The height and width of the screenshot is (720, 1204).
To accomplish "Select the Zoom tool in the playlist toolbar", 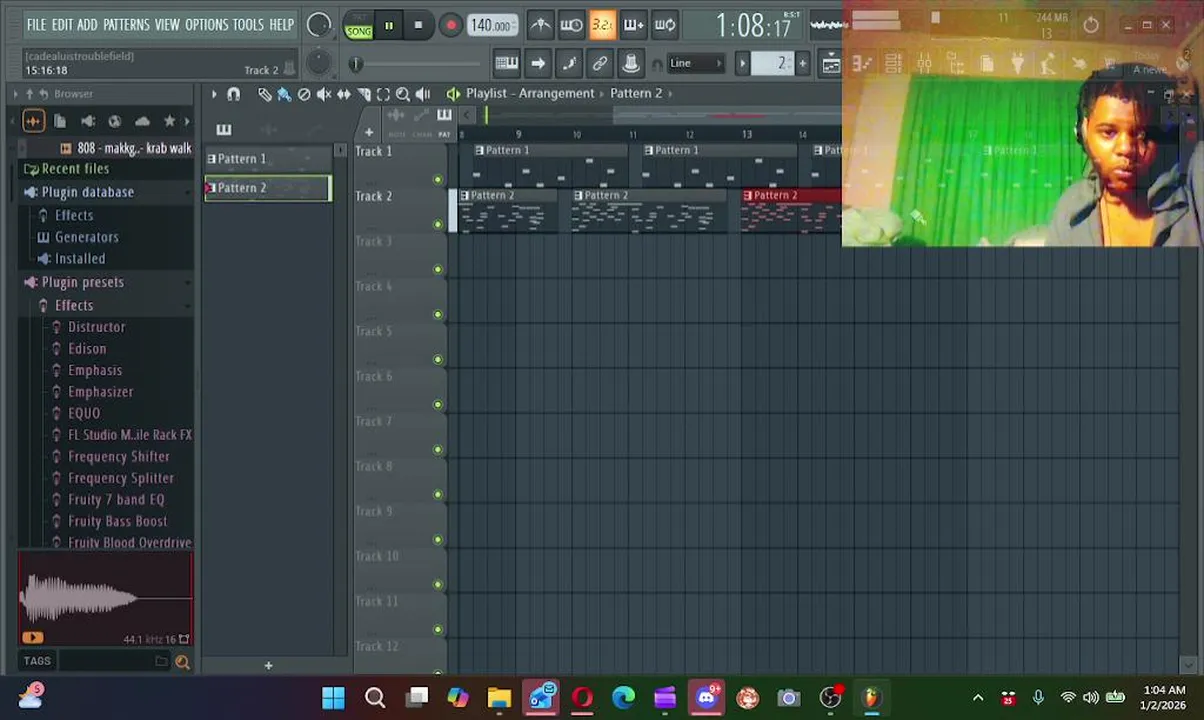I will point(403,94).
